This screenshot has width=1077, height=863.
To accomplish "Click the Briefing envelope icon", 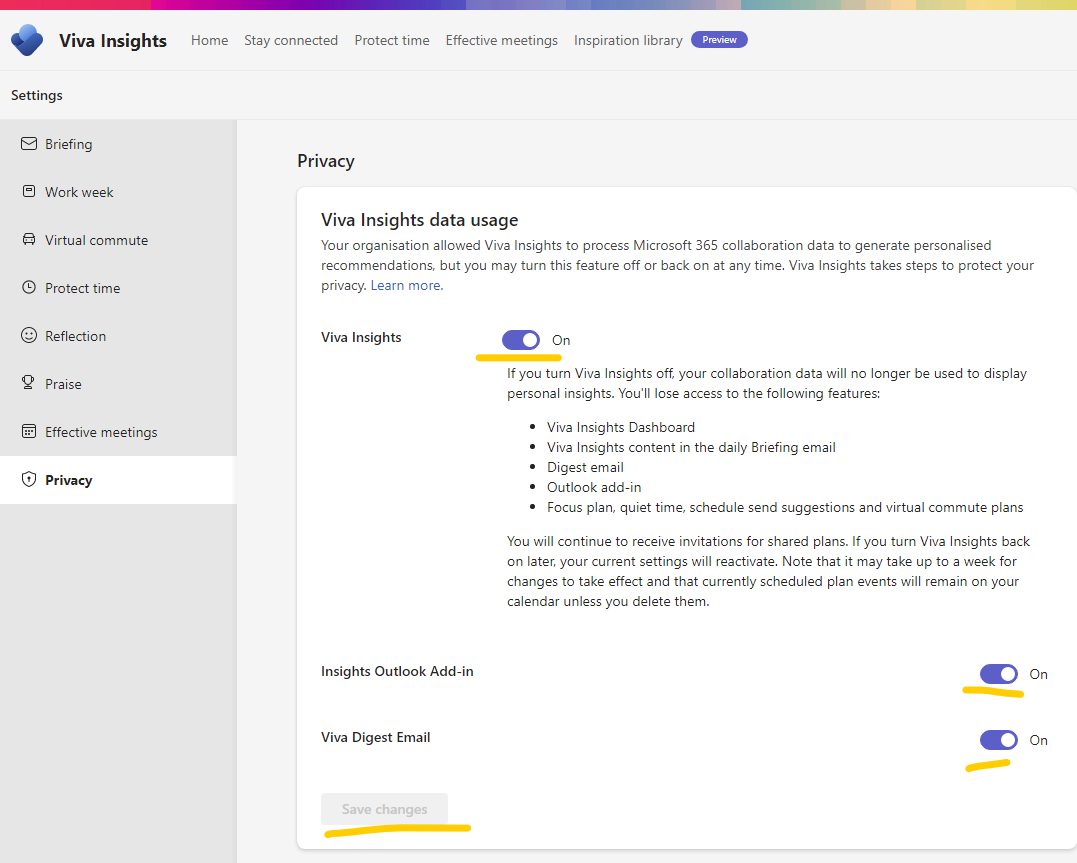I will (29, 144).
